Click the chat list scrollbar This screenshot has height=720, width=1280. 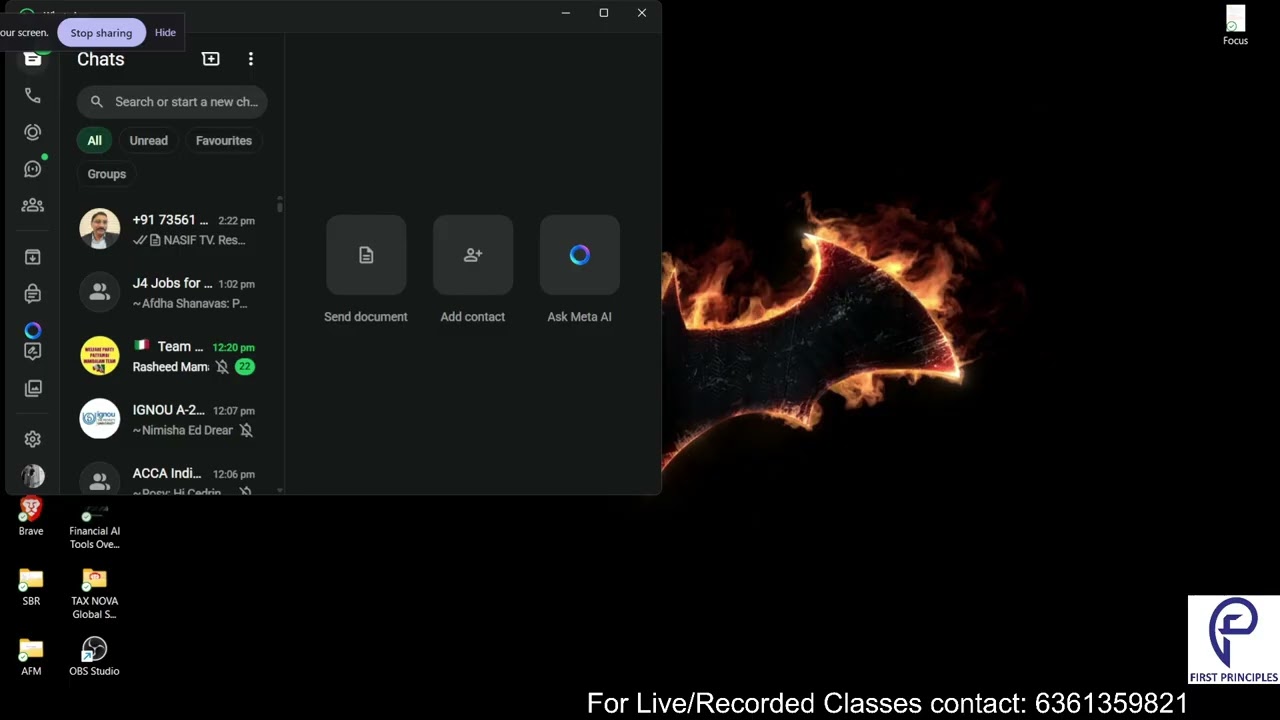tap(280, 205)
